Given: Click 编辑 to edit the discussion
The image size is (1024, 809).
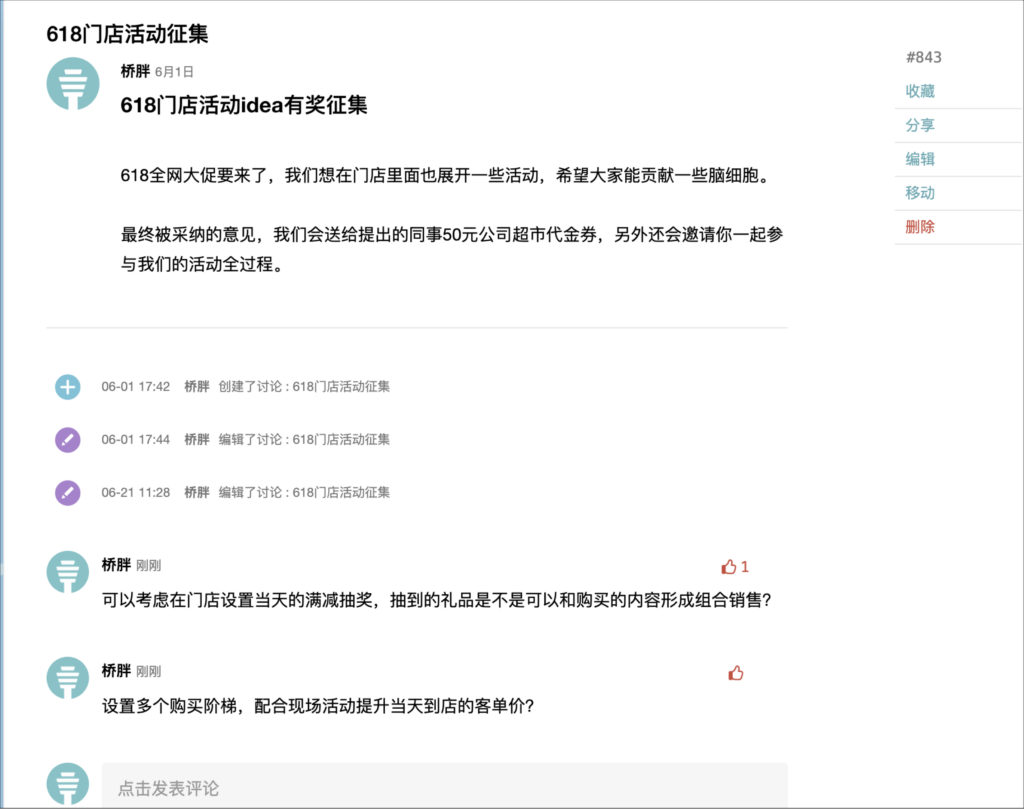Looking at the screenshot, I should [920, 159].
